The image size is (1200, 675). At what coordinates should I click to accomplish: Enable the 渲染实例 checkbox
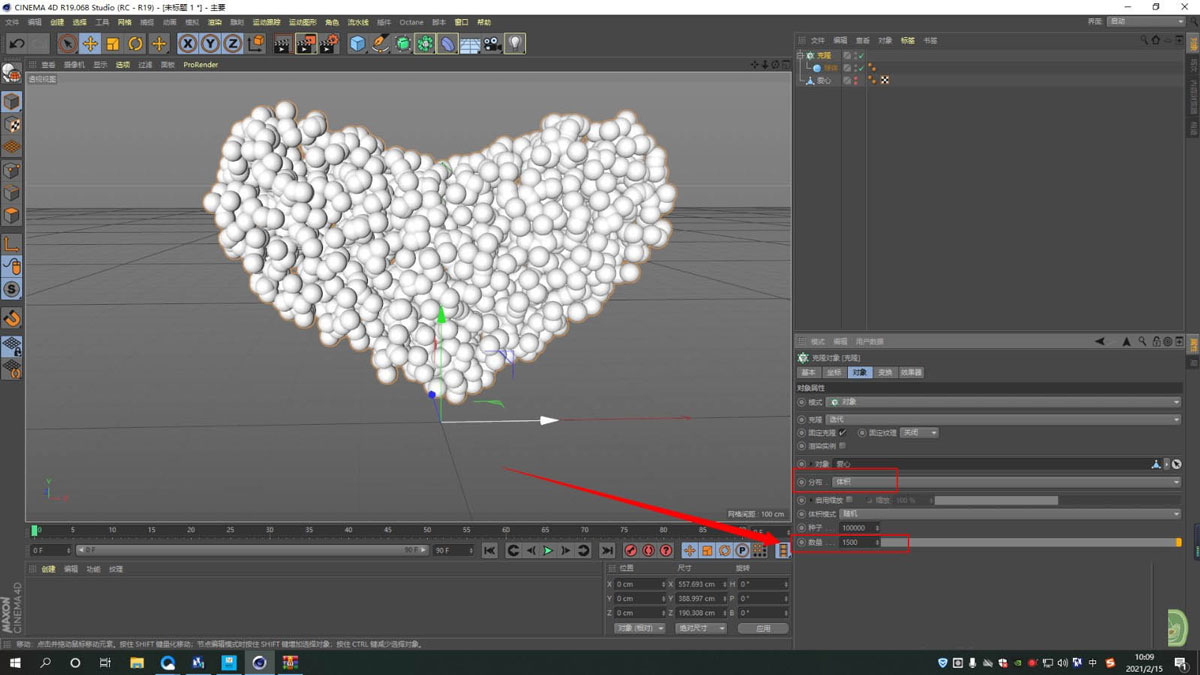[x=843, y=446]
